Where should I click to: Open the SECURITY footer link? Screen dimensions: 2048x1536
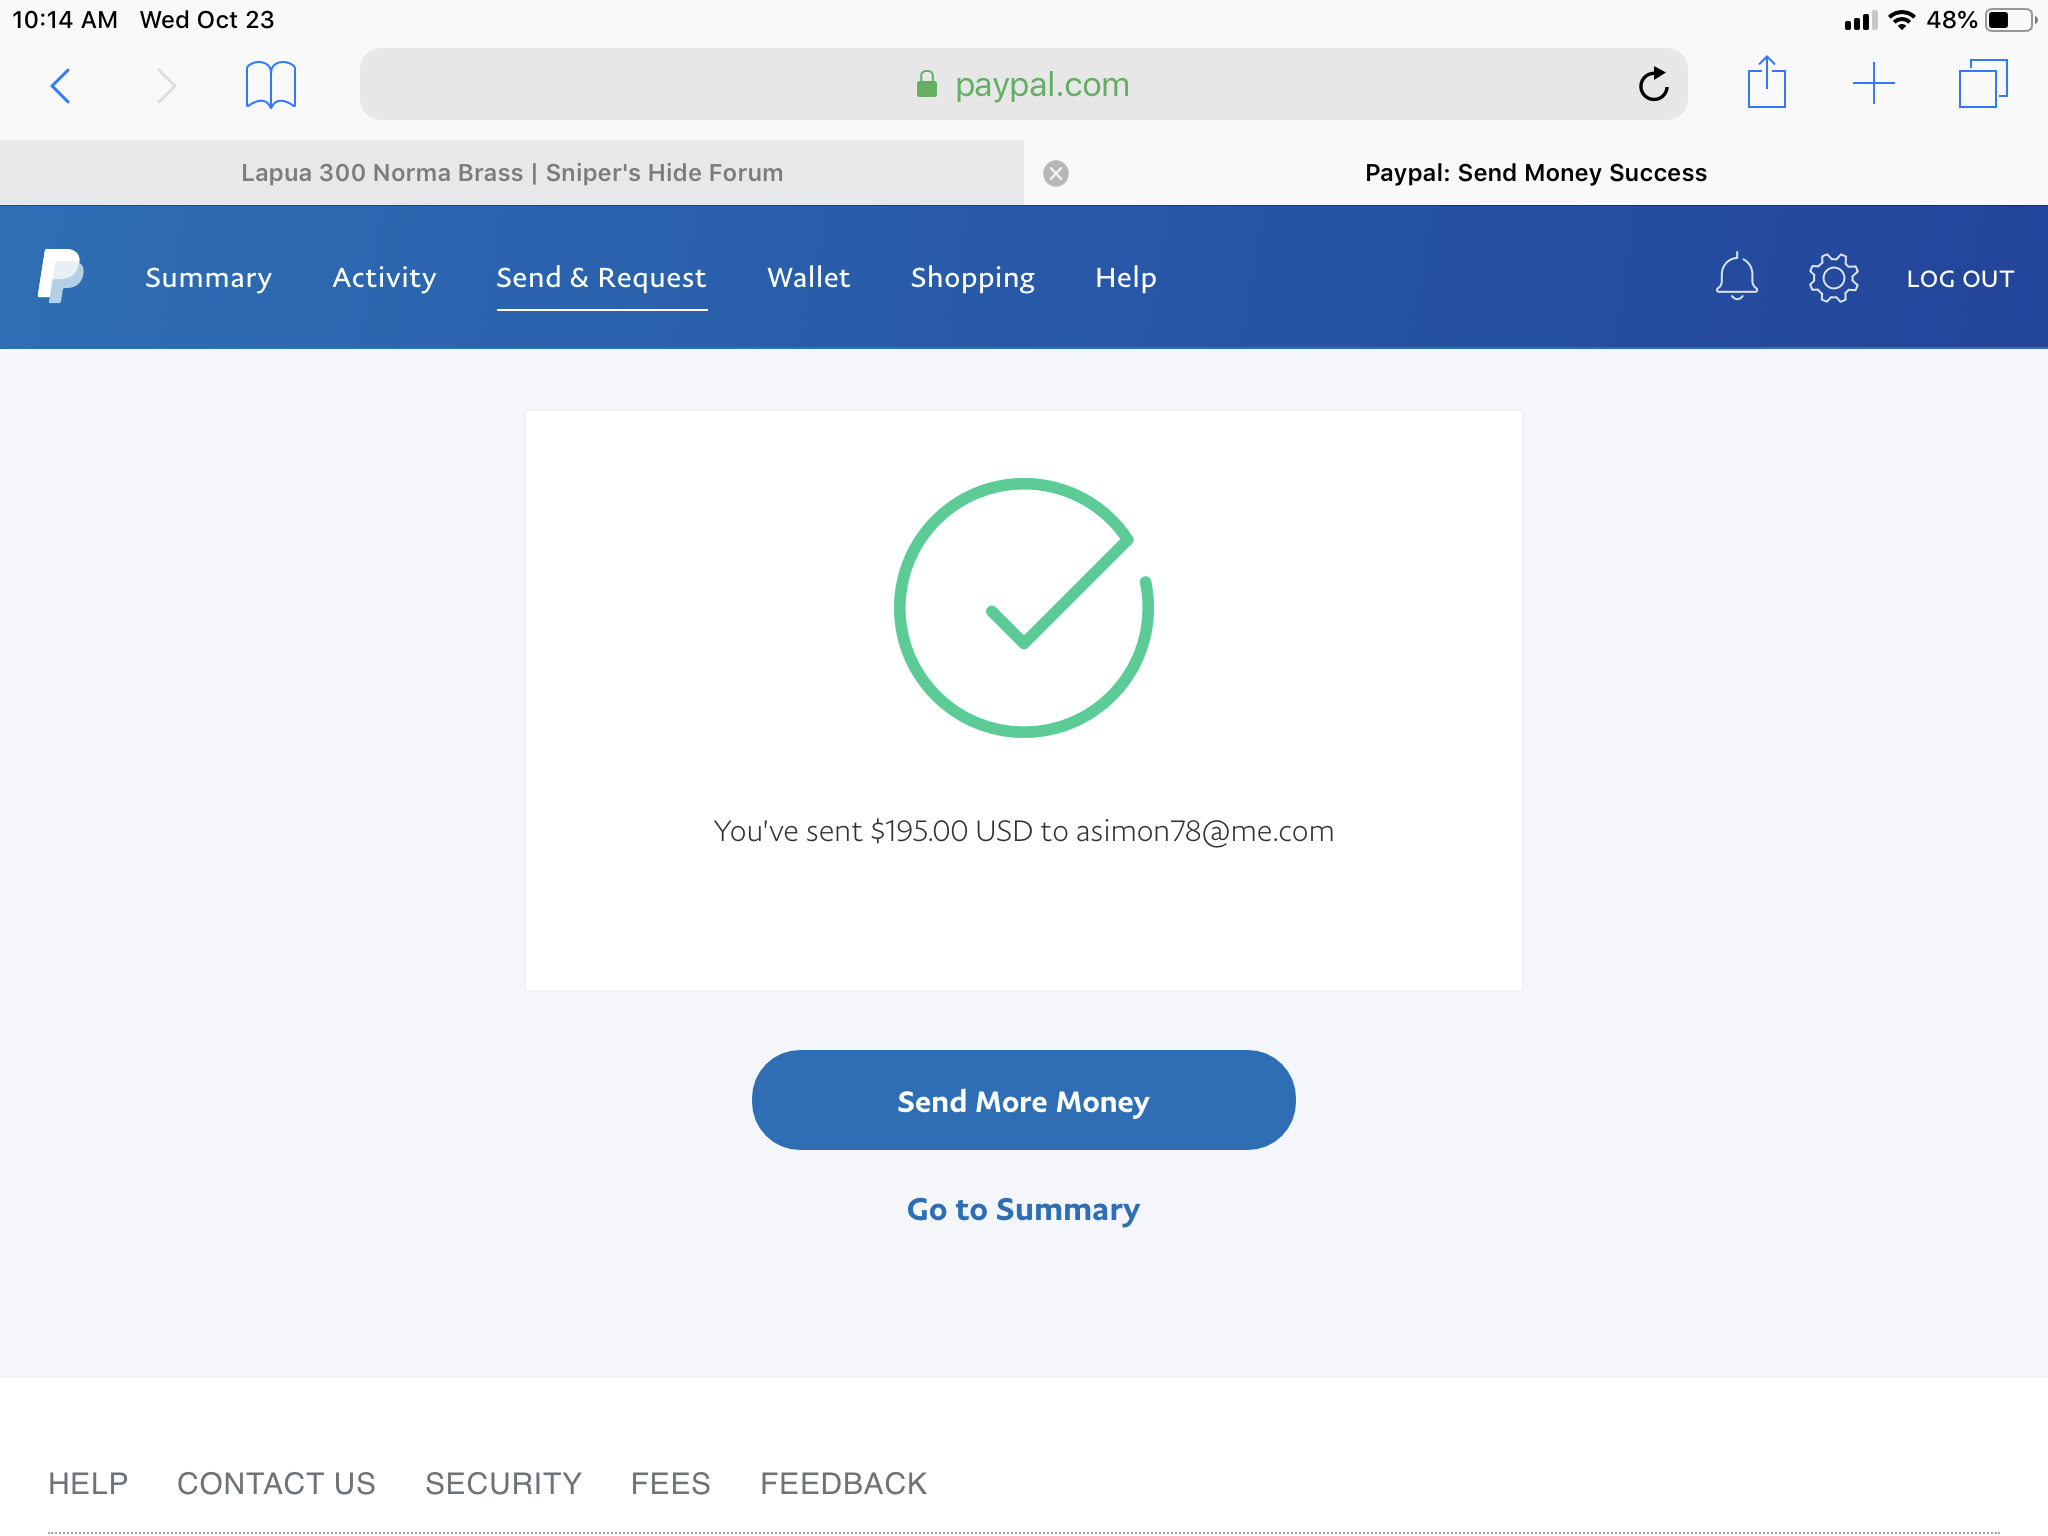(503, 1483)
